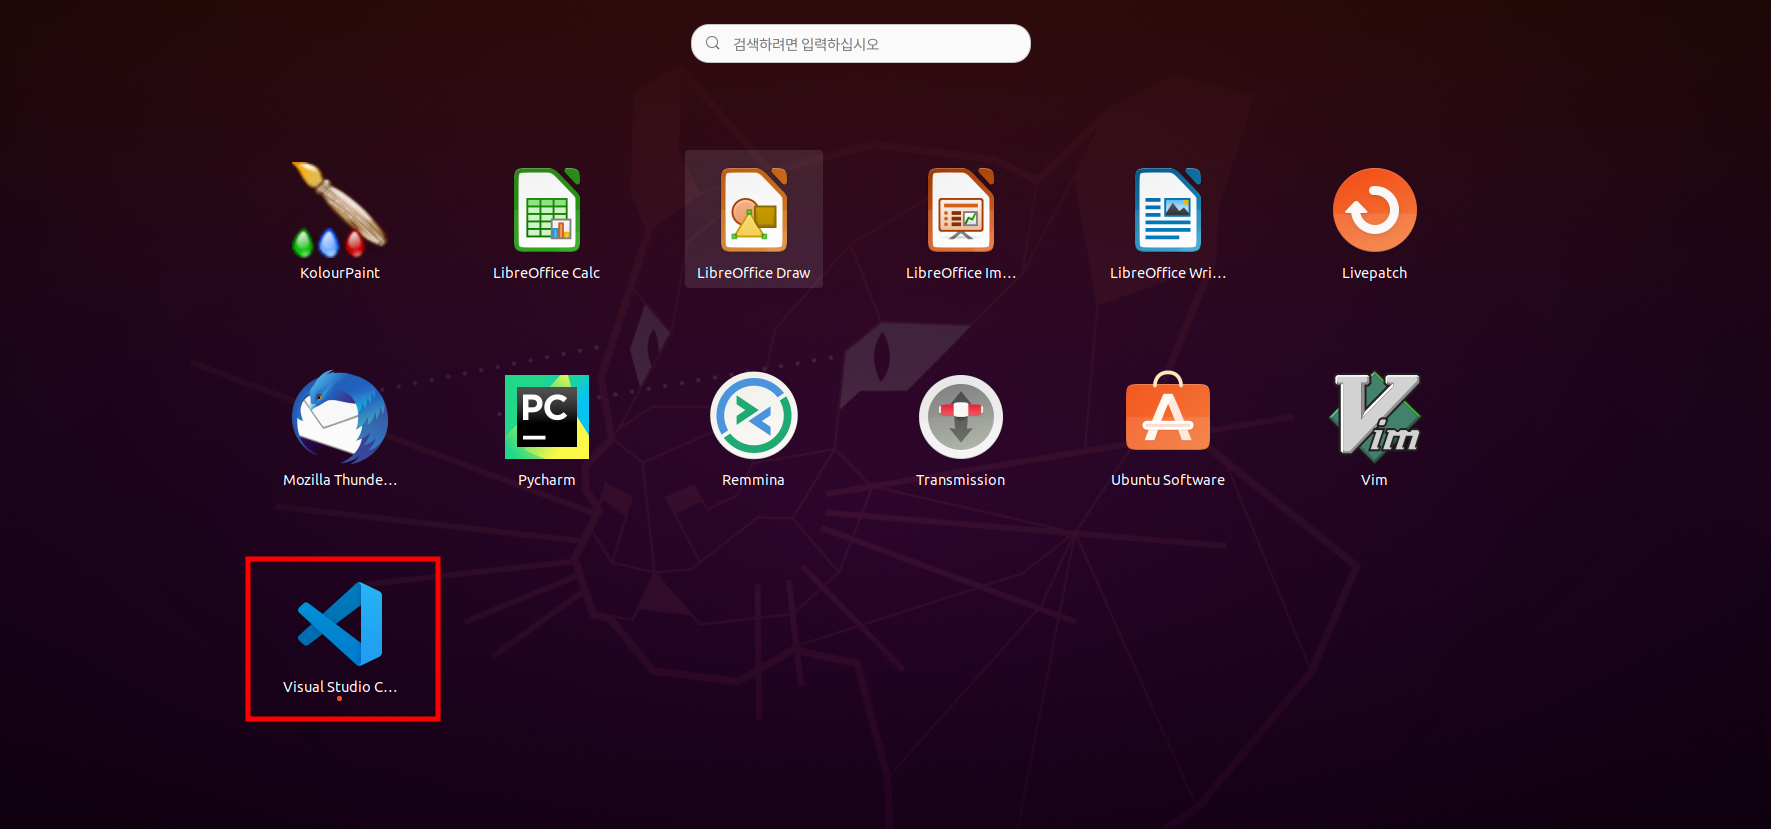Viewport: 1771px width, 829px height.
Task: Open Visual Studio Code icon
Action: pos(340,624)
